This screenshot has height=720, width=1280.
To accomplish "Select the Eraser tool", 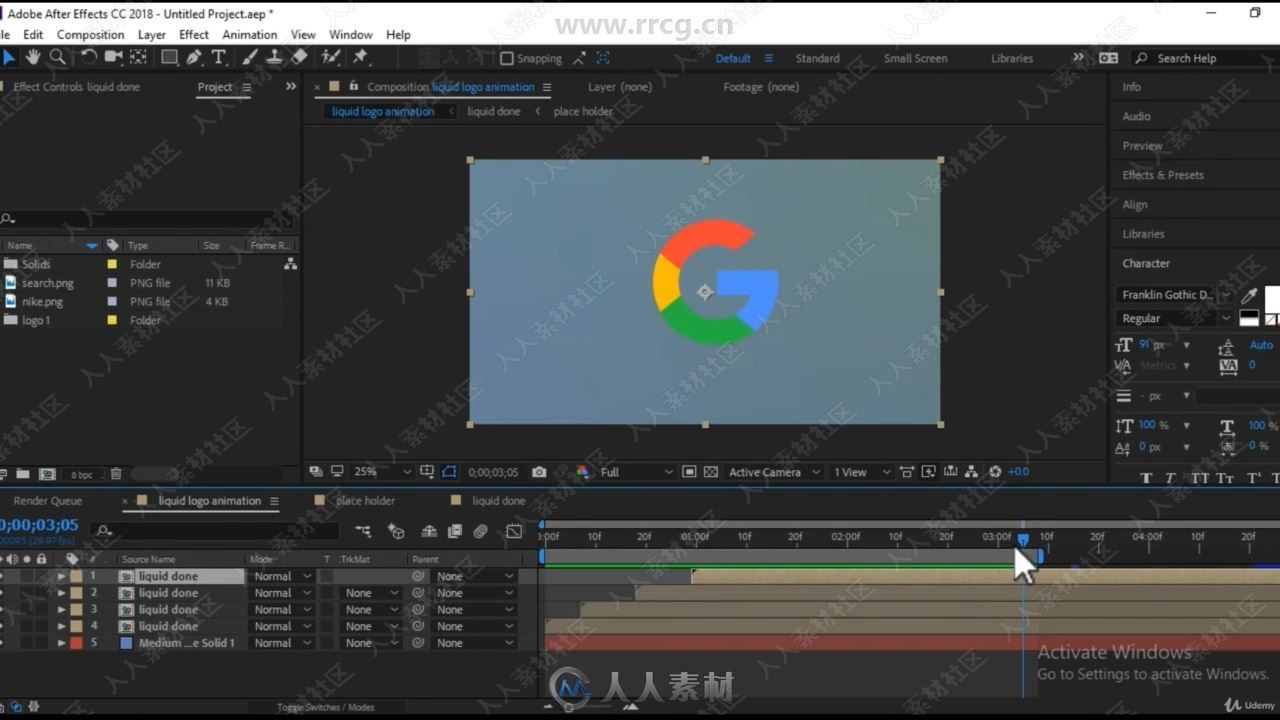I will coord(298,58).
